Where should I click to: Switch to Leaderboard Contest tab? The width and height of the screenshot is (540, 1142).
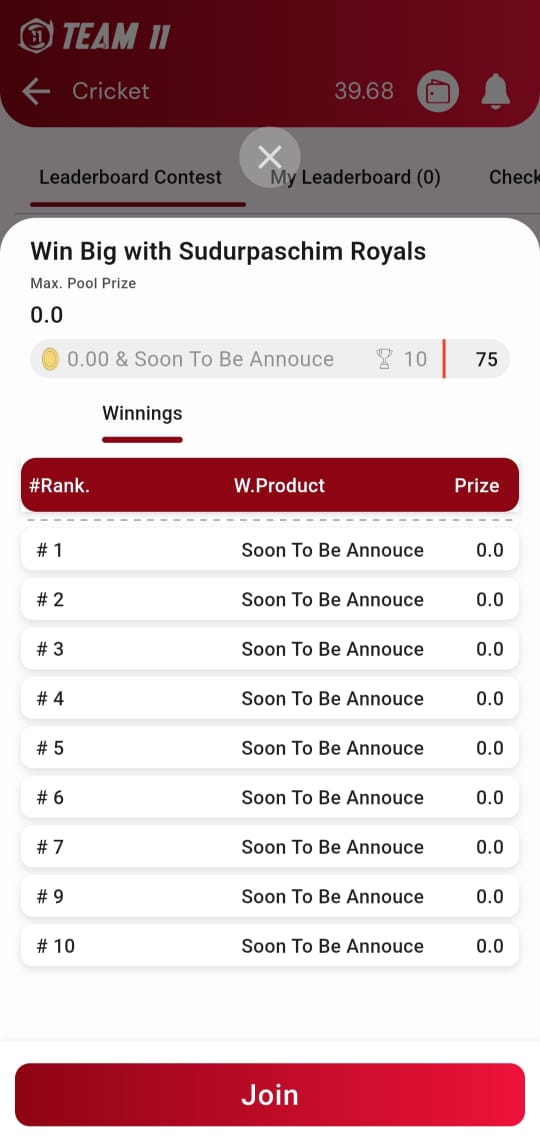pos(130,177)
